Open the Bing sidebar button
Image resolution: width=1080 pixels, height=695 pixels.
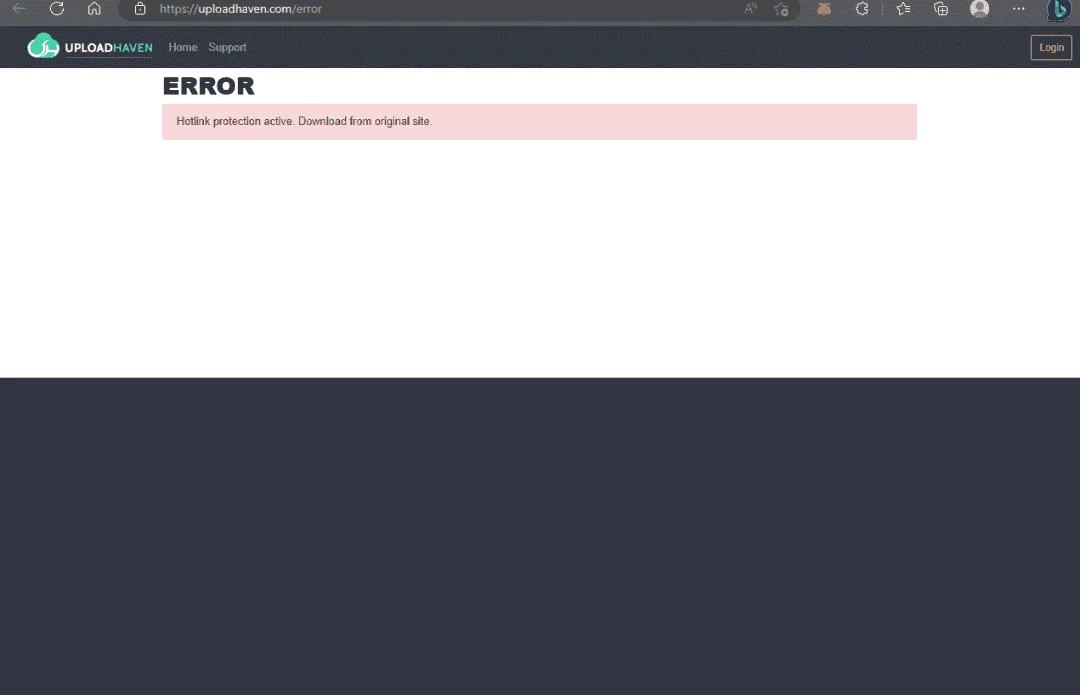tap(1059, 10)
